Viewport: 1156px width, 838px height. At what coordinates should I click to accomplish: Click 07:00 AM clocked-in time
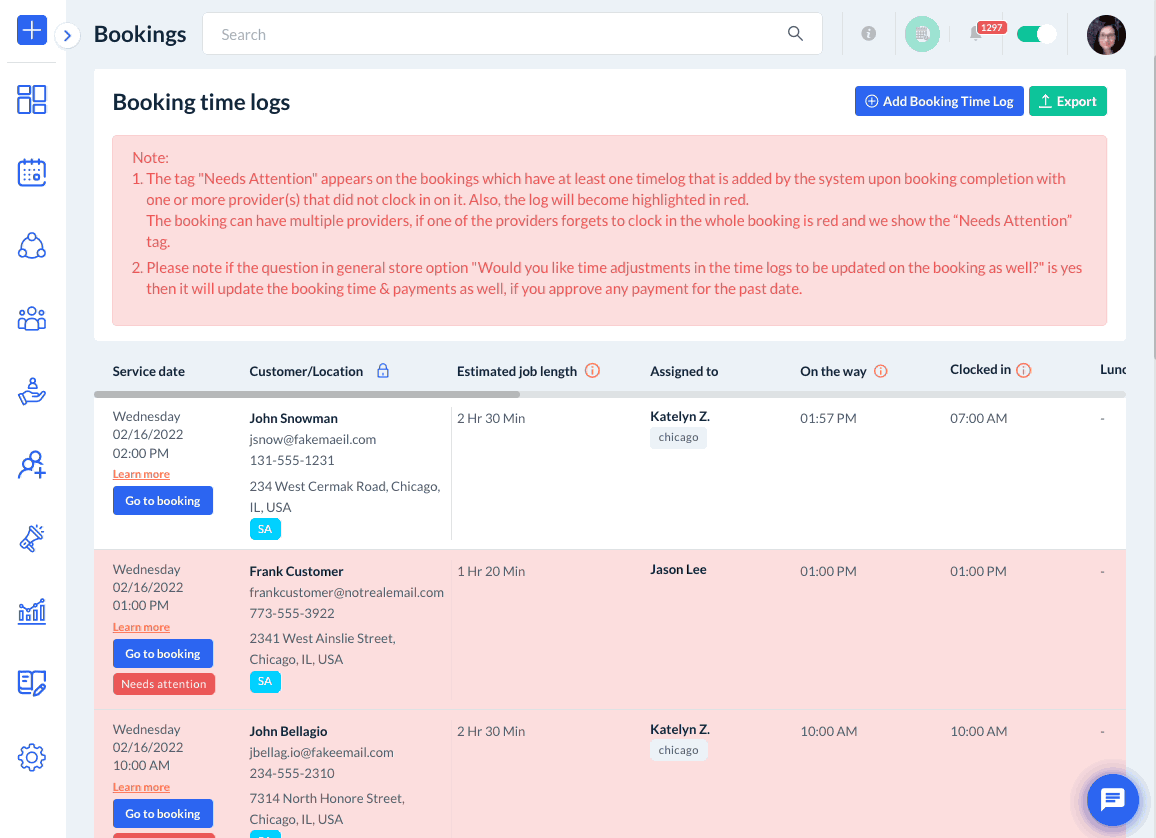tap(978, 418)
